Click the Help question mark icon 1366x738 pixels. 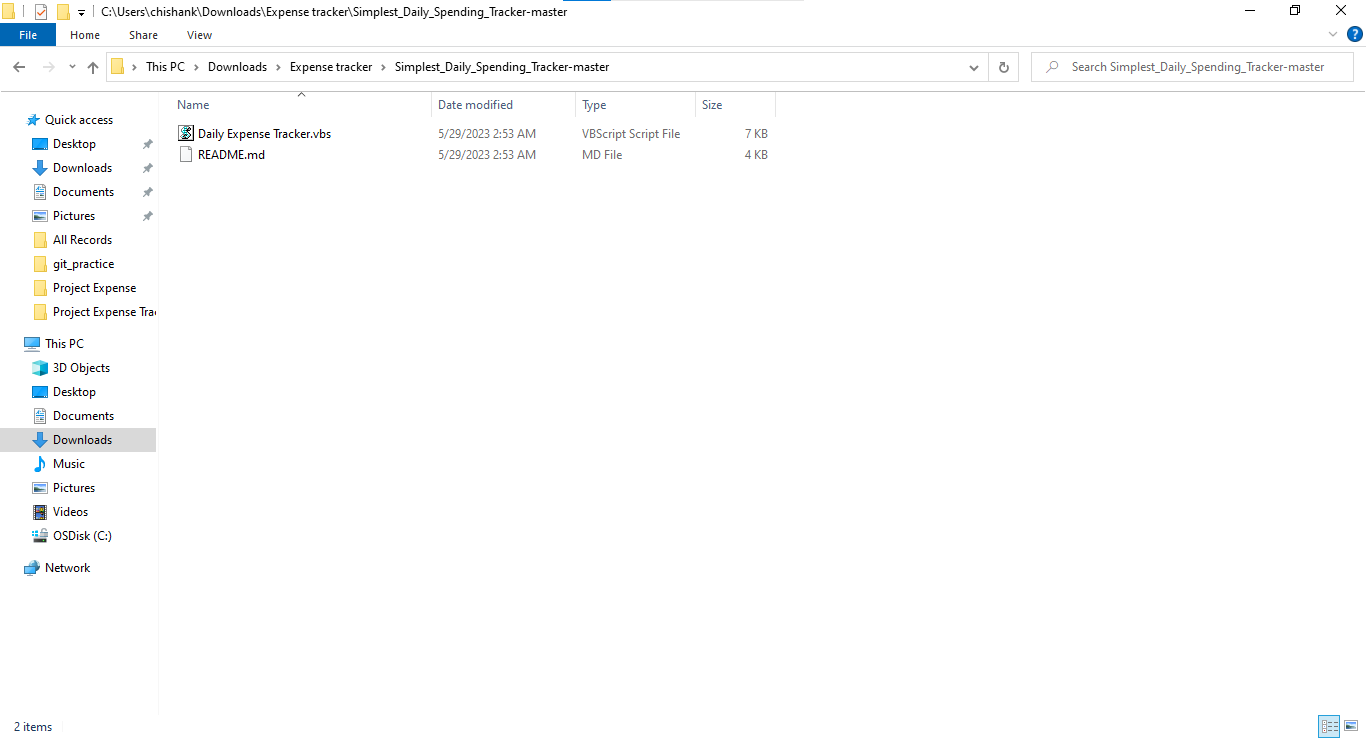(1356, 34)
